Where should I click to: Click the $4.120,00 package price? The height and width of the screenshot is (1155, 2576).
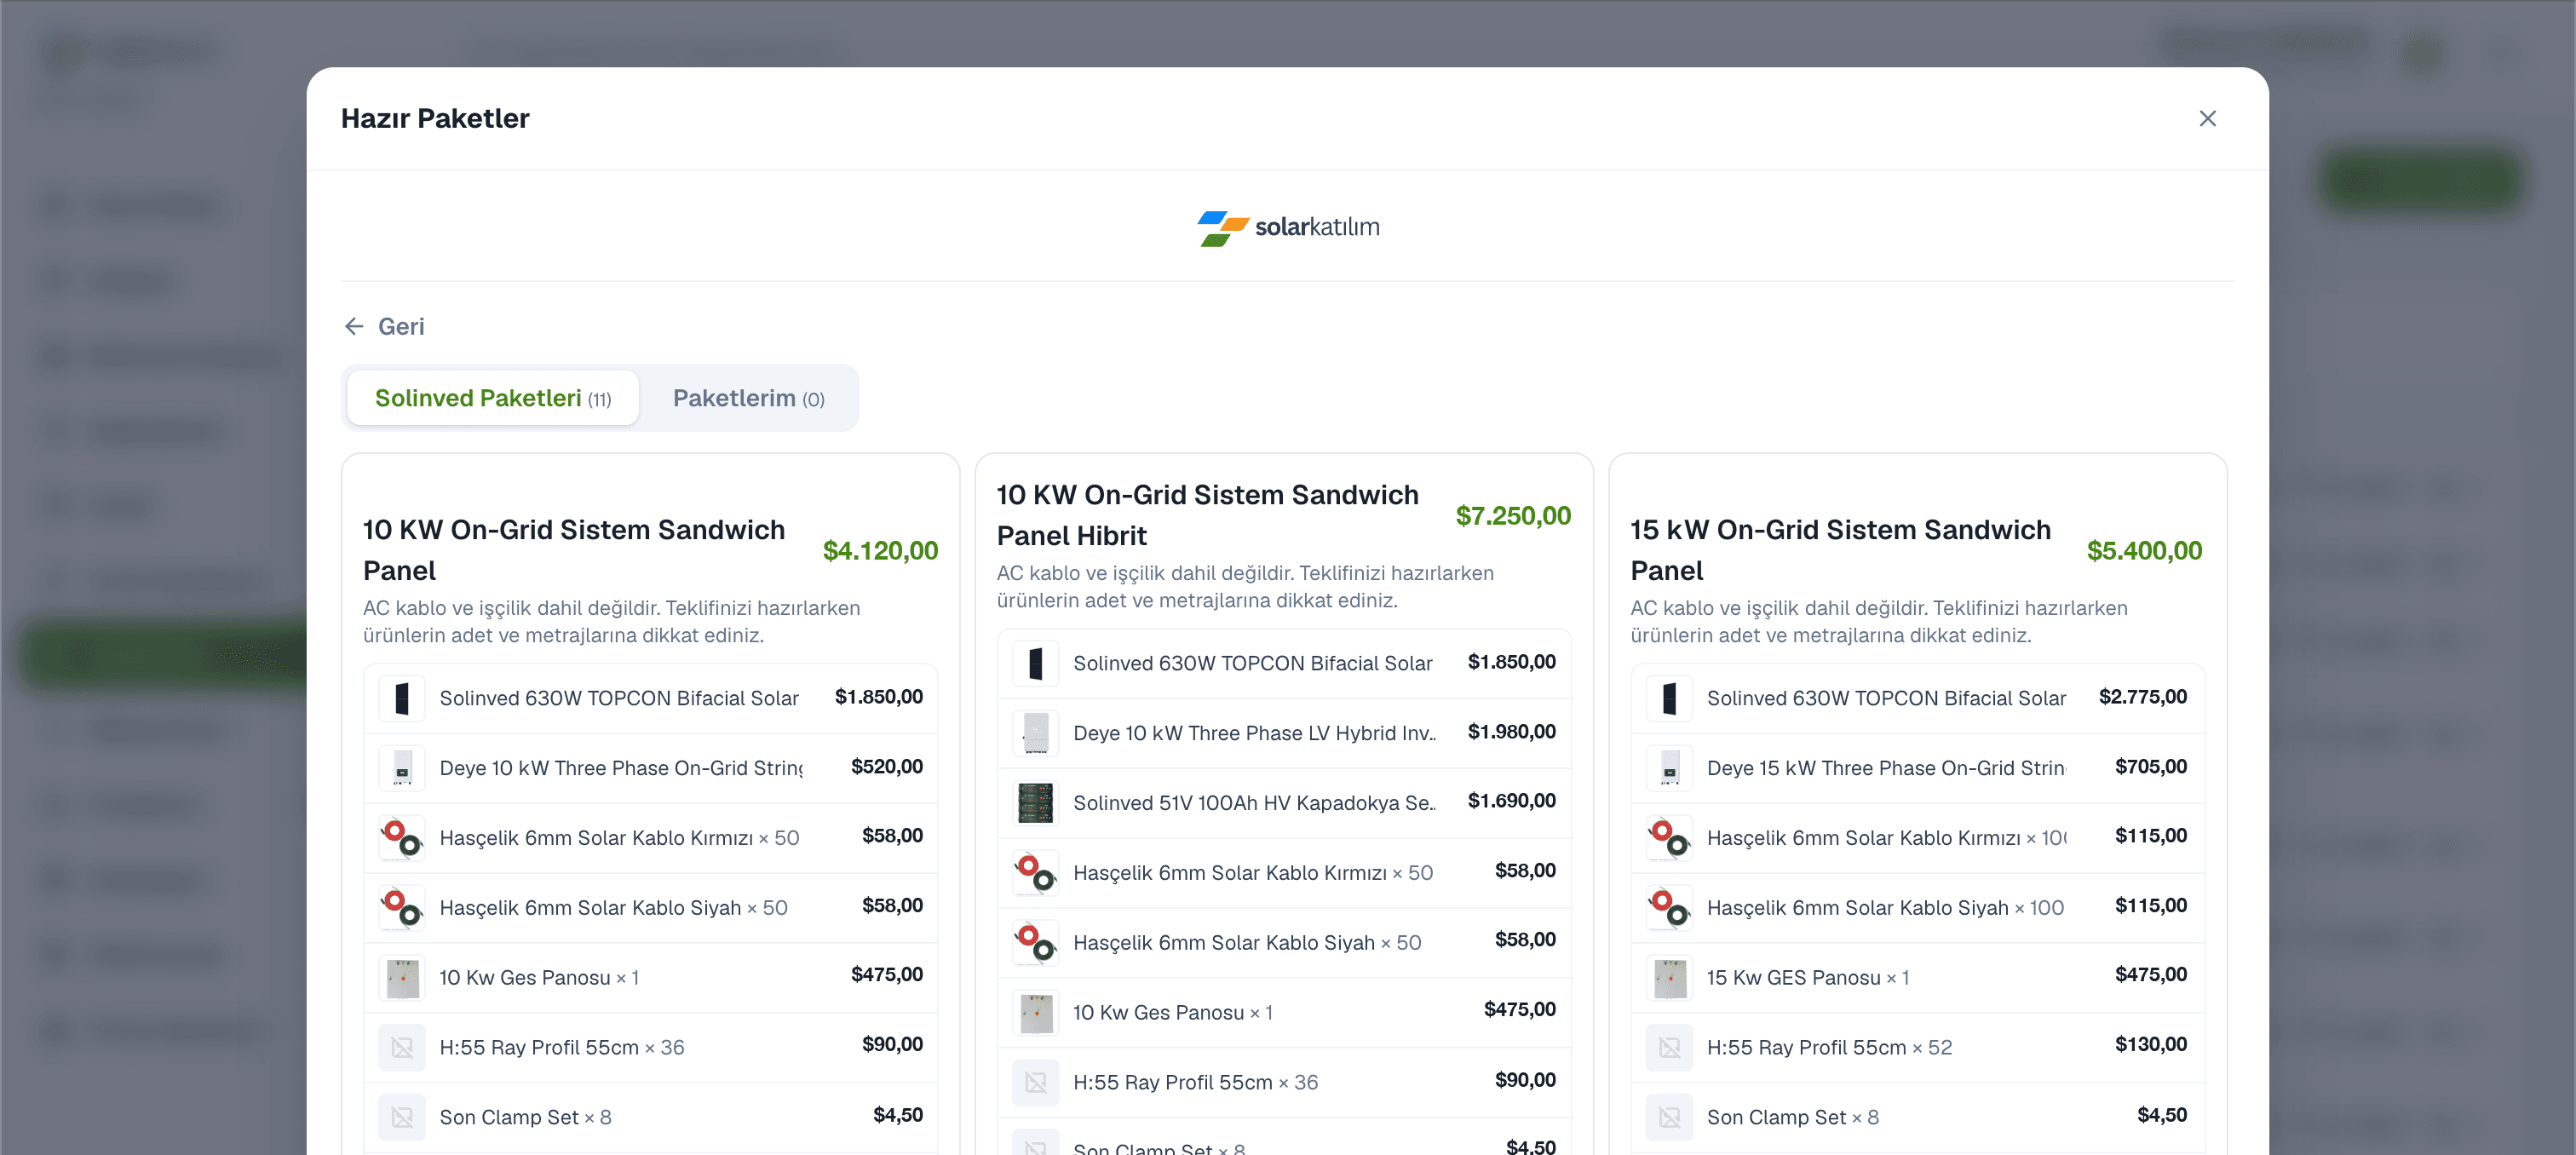pyautogui.click(x=880, y=550)
